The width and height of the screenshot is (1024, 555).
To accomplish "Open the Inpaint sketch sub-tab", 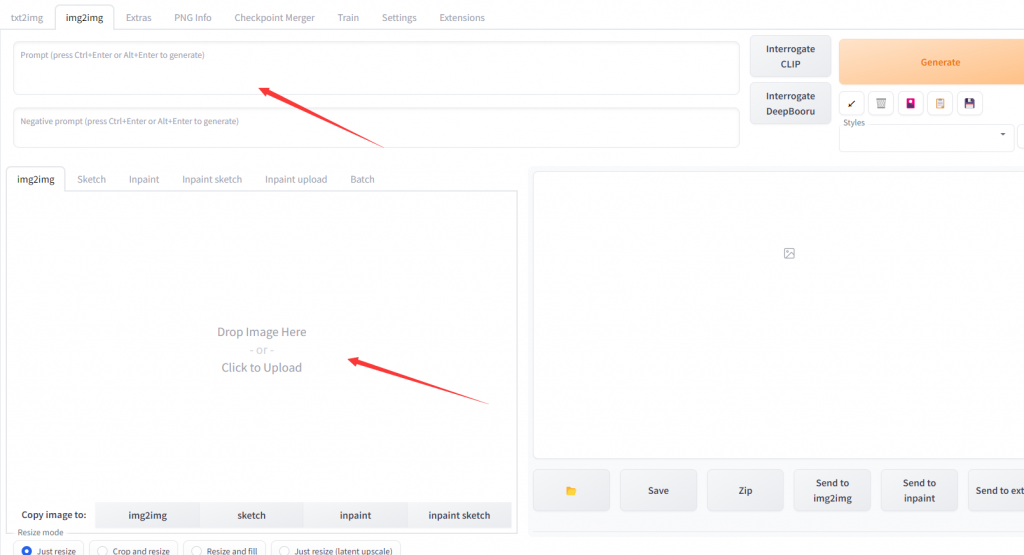I will tap(212, 179).
